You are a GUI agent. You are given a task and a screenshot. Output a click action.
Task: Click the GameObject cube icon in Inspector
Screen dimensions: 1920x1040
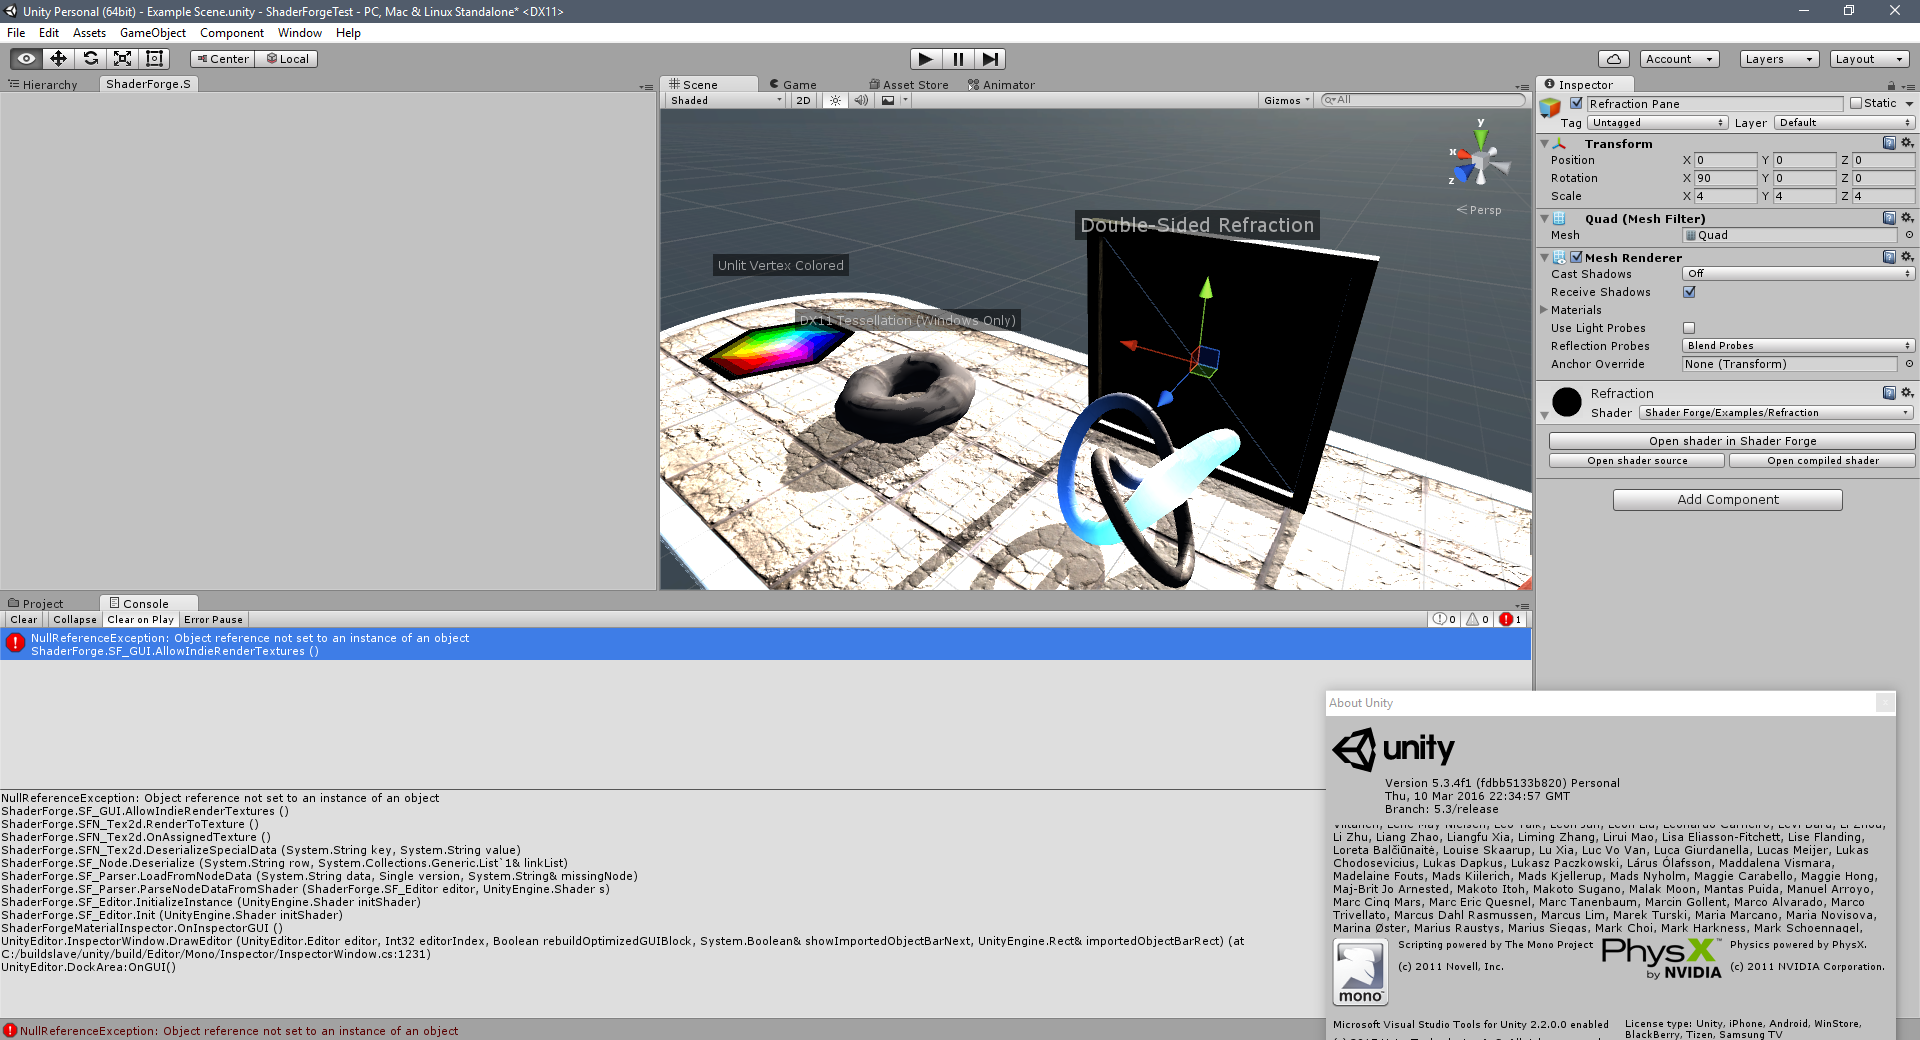tap(1551, 107)
